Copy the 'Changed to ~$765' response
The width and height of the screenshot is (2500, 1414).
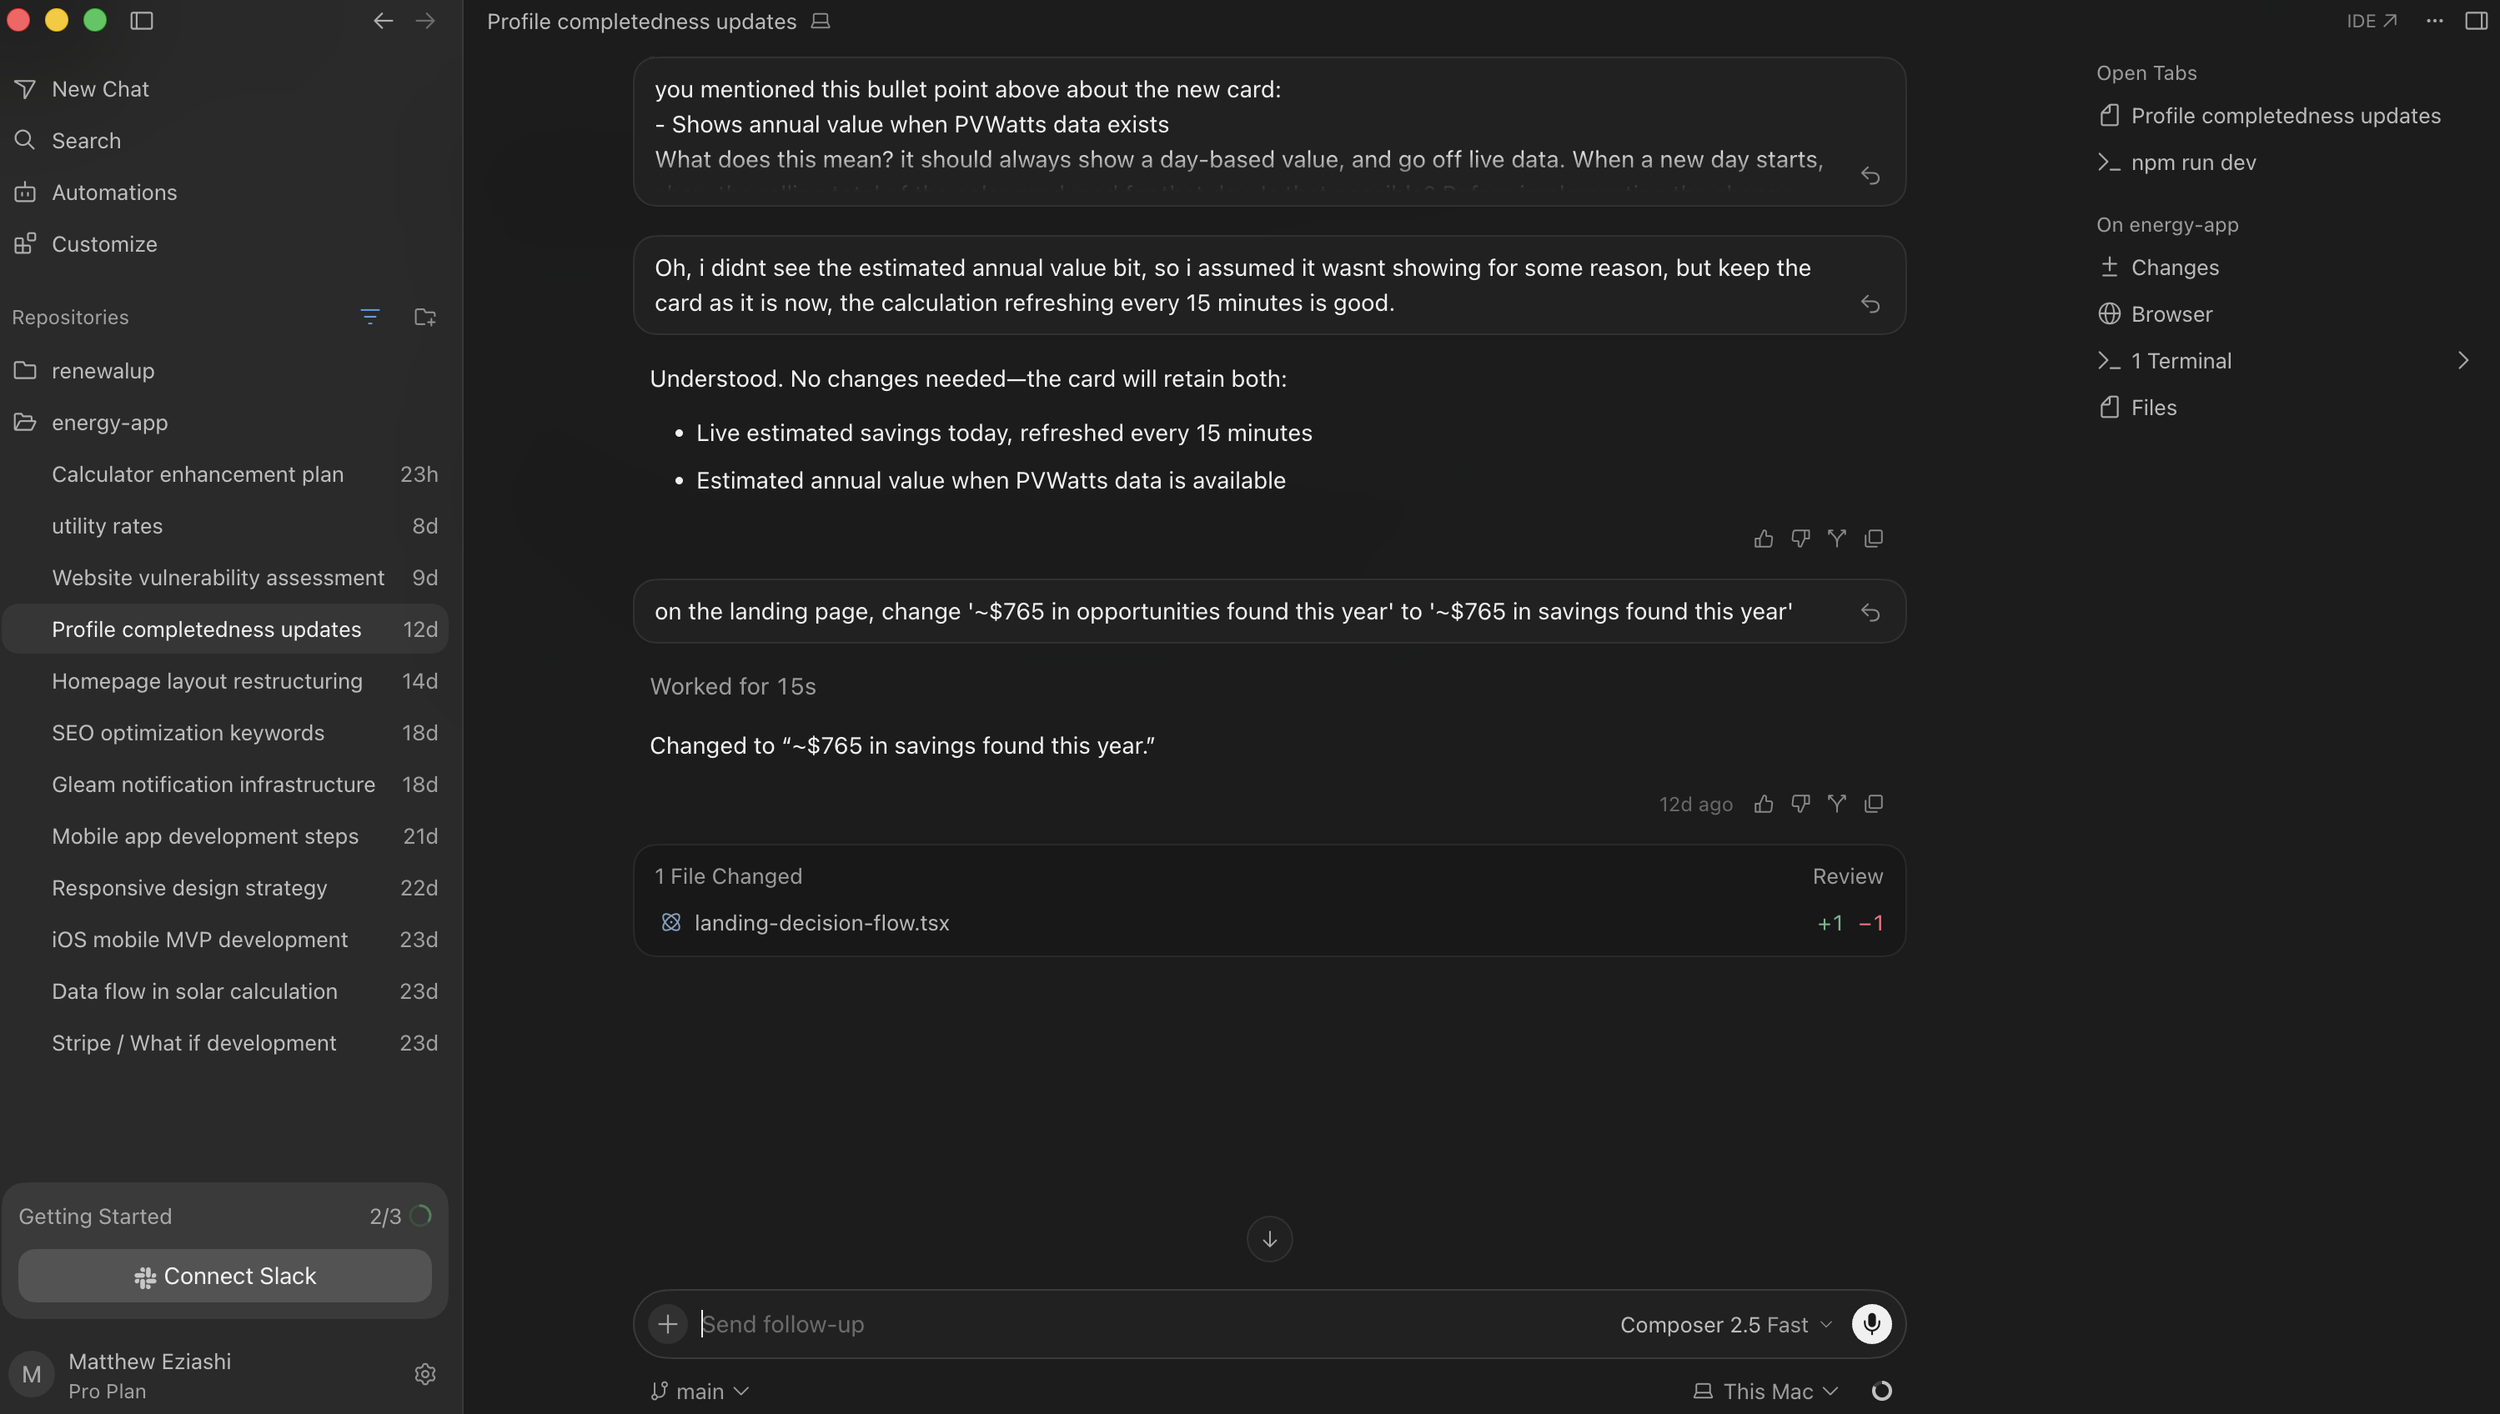pyautogui.click(x=1873, y=804)
